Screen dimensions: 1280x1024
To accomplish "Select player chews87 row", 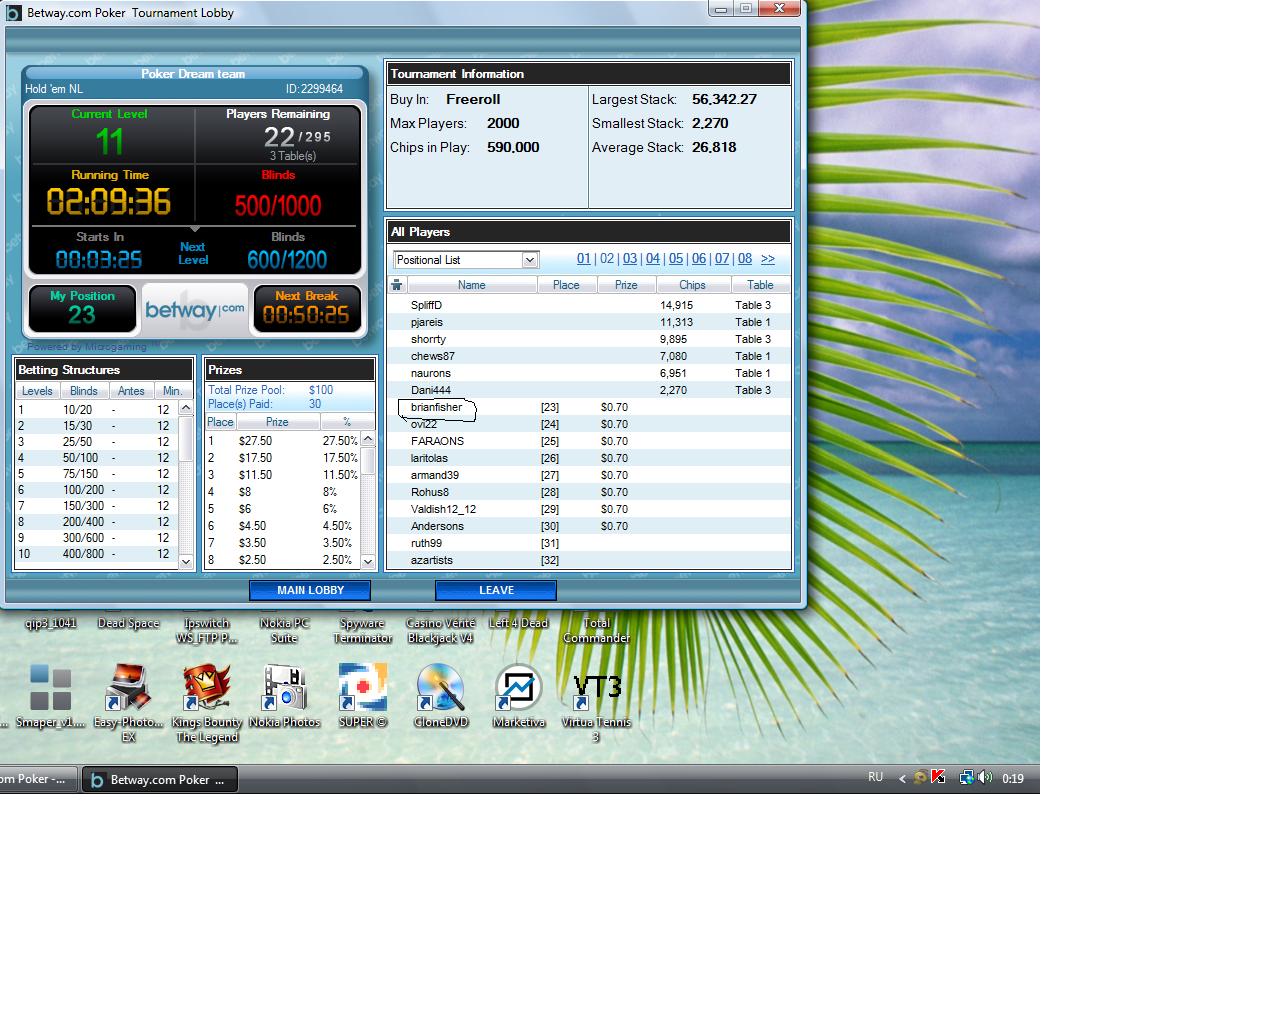I will tap(590, 356).
